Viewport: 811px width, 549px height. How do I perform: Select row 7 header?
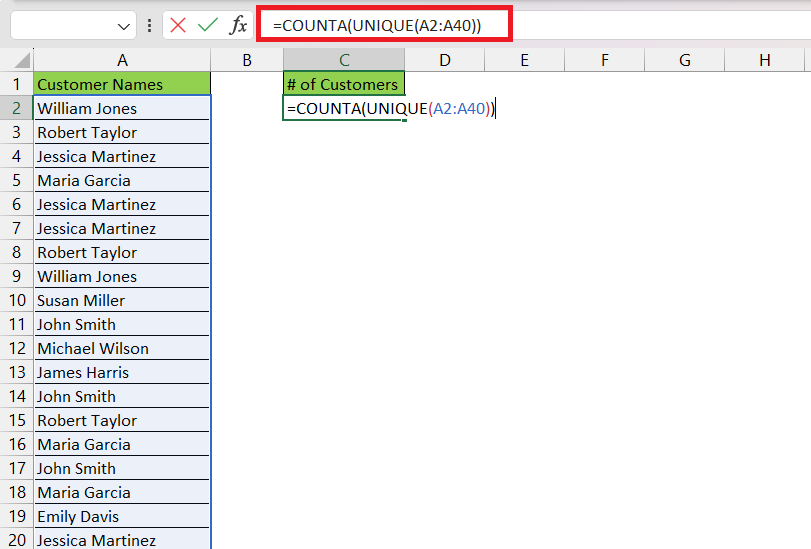17,228
